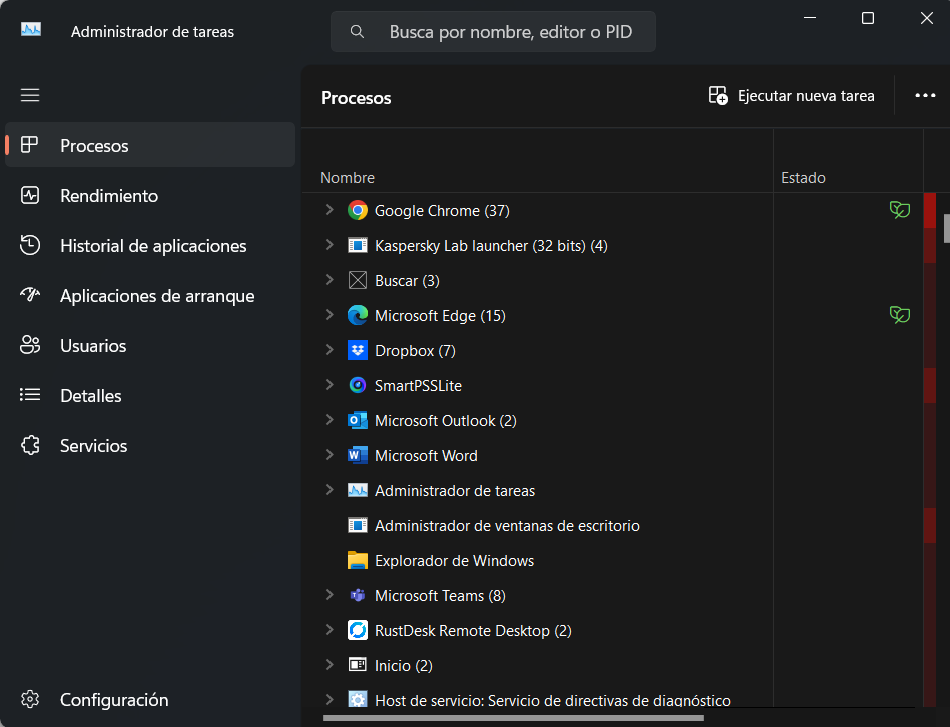The image size is (950, 727).
Task: Open the three-dots more options menu
Action: pos(925,96)
